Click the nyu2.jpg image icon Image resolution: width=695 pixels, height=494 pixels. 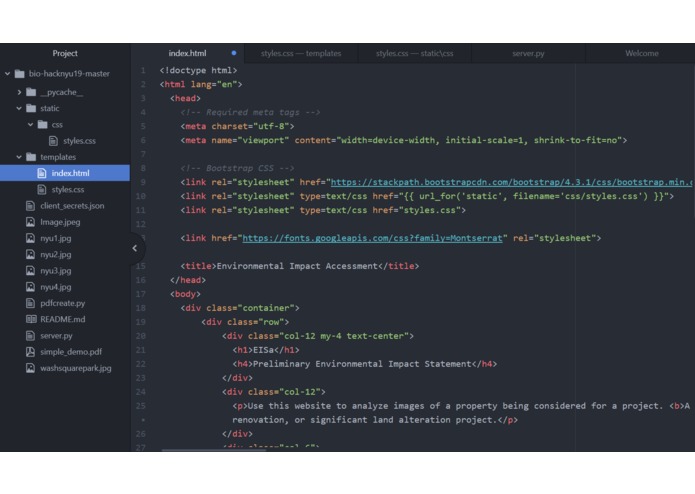tap(30, 254)
